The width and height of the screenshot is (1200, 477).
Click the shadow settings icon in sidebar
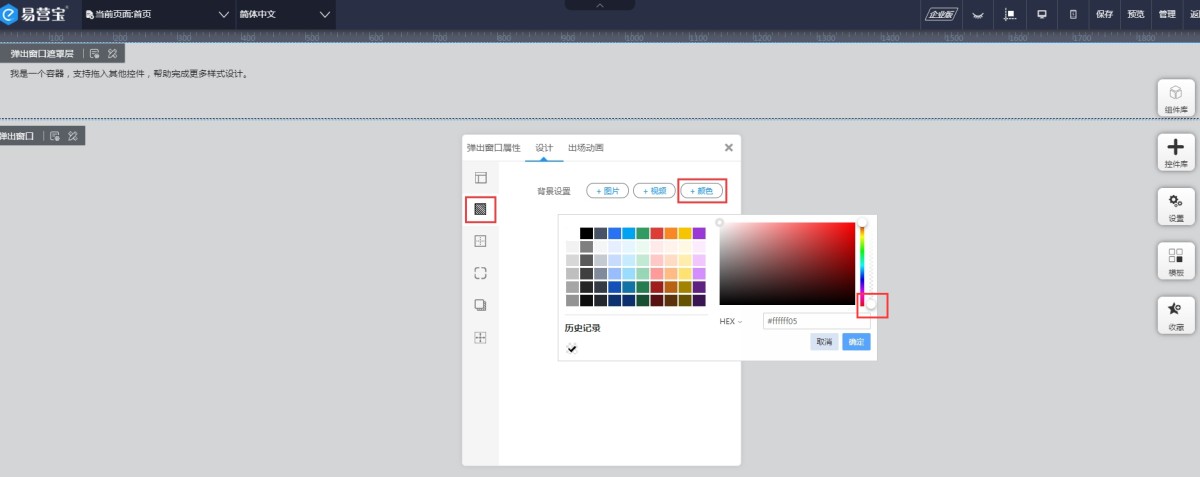coord(480,305)
